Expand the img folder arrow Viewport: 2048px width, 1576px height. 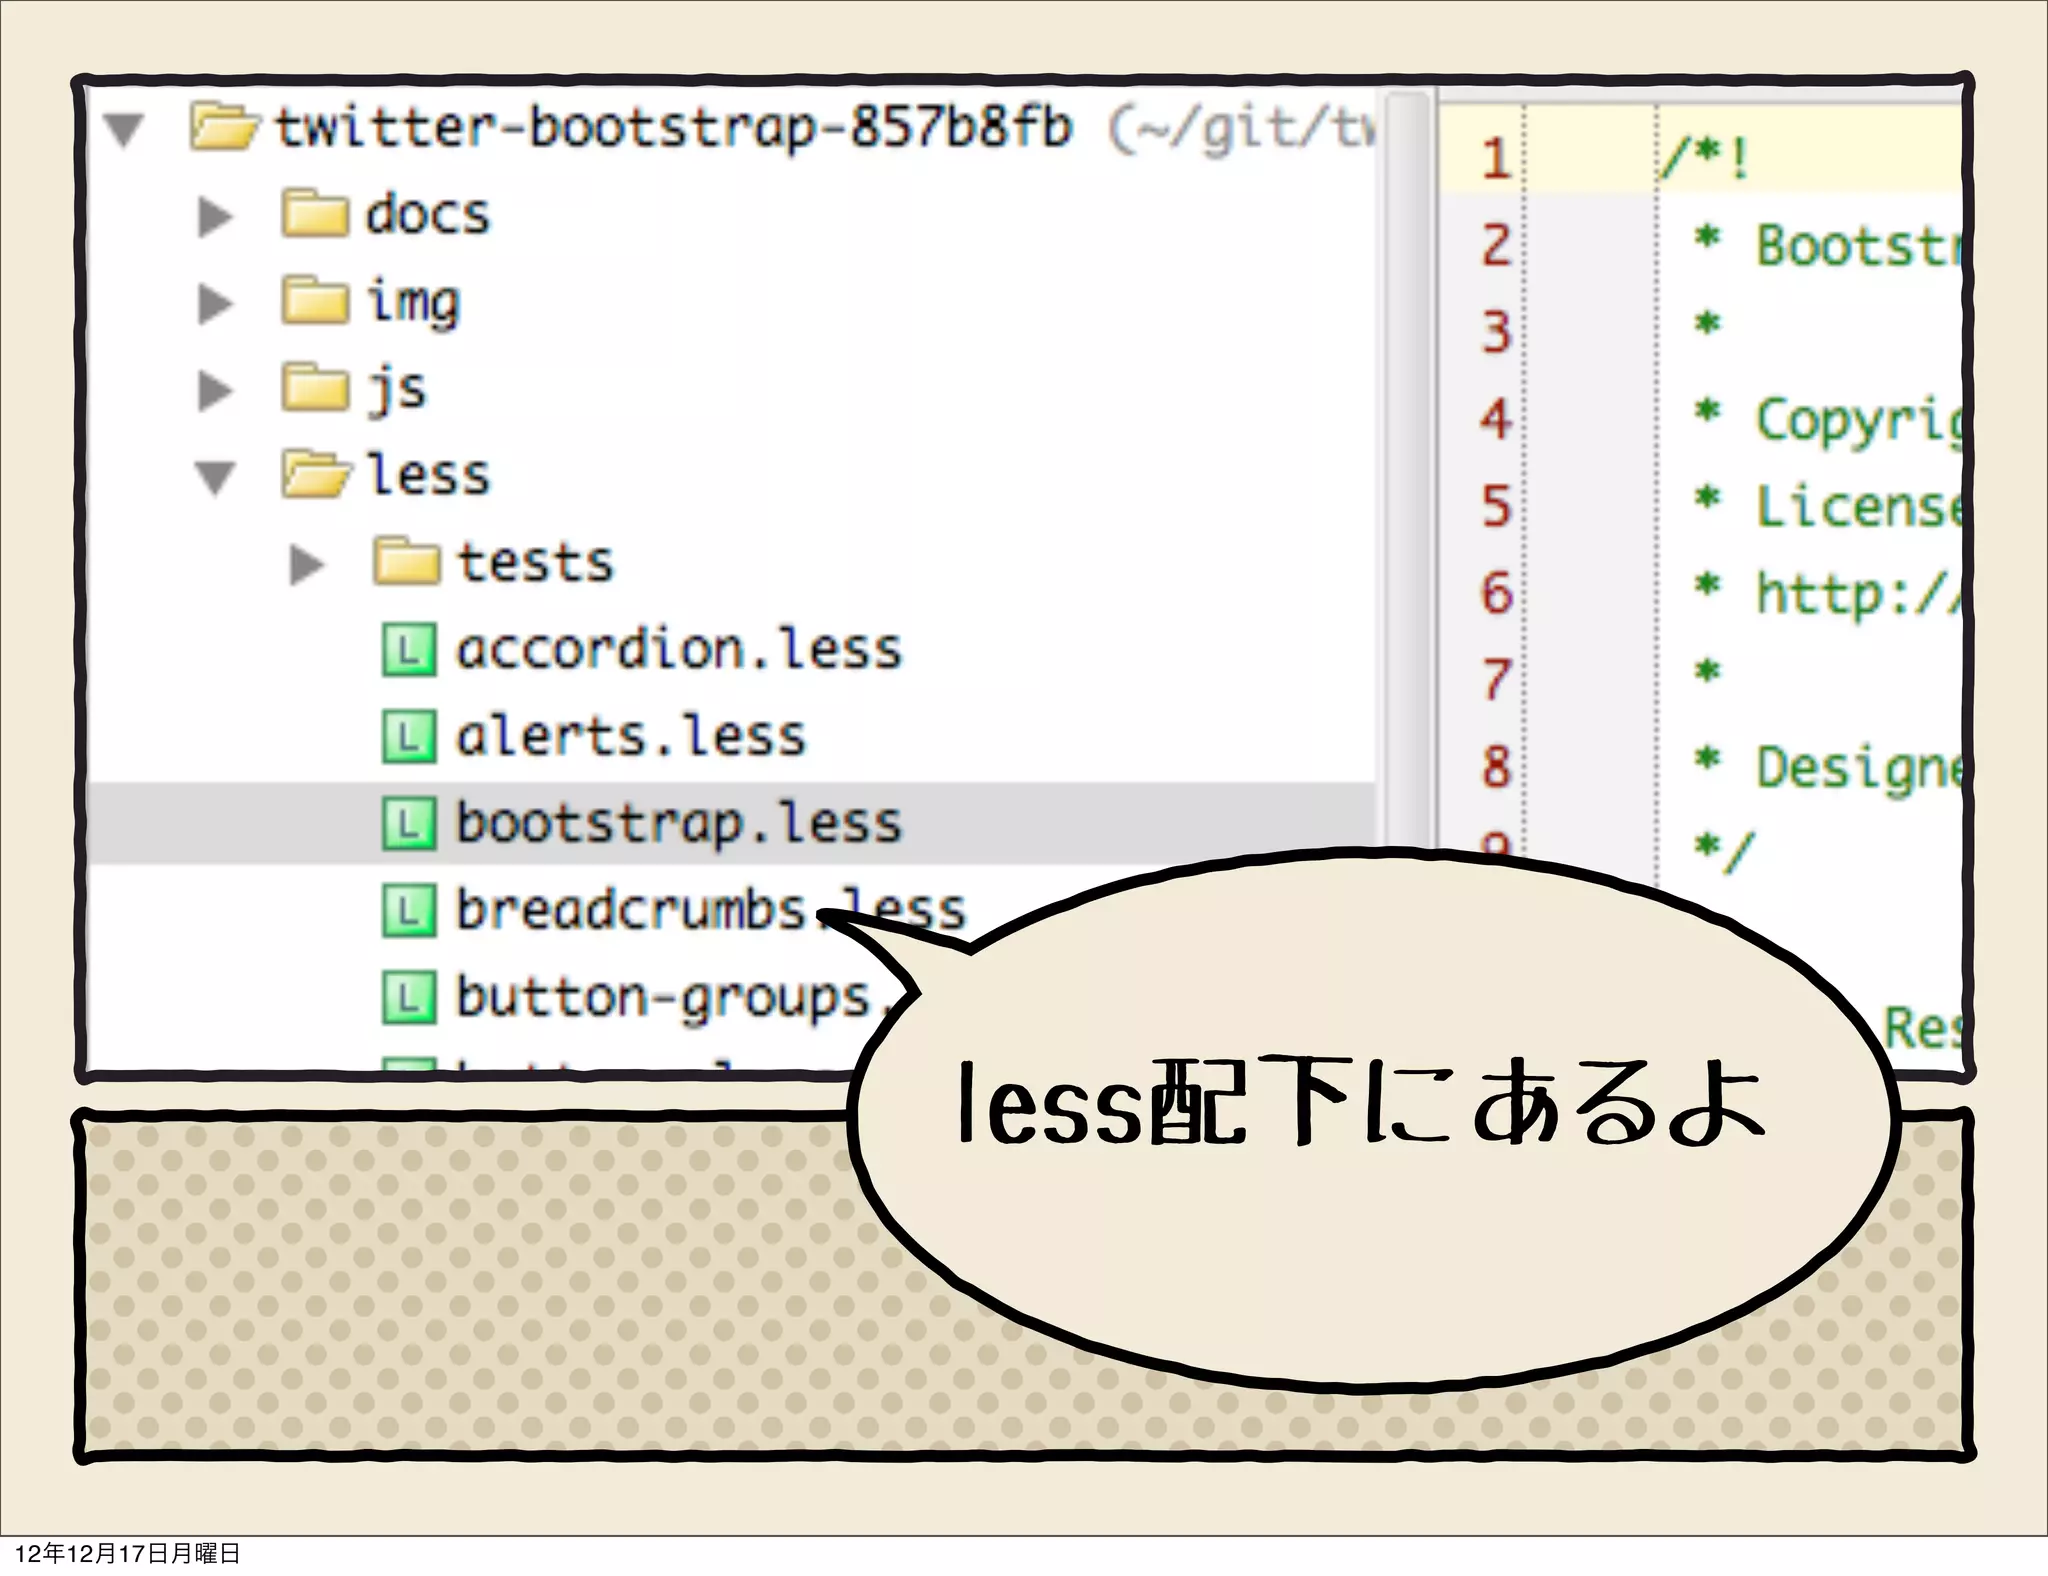pyautogui.click(x=215, y=303)
